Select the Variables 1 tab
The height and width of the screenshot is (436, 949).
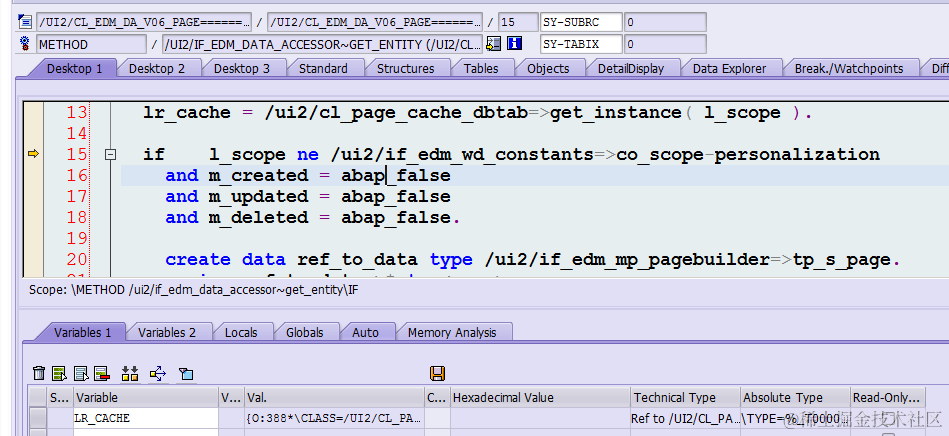click(x=83, y=332)
